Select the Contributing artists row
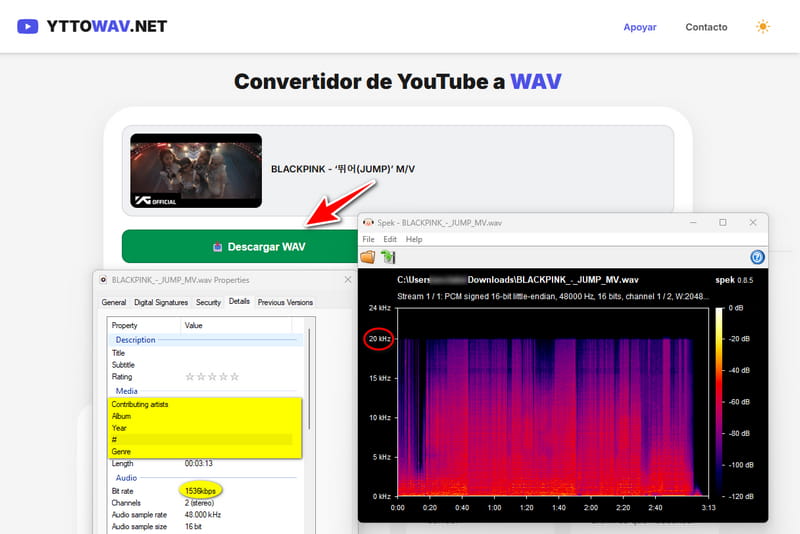 click(x=205, y=404)
